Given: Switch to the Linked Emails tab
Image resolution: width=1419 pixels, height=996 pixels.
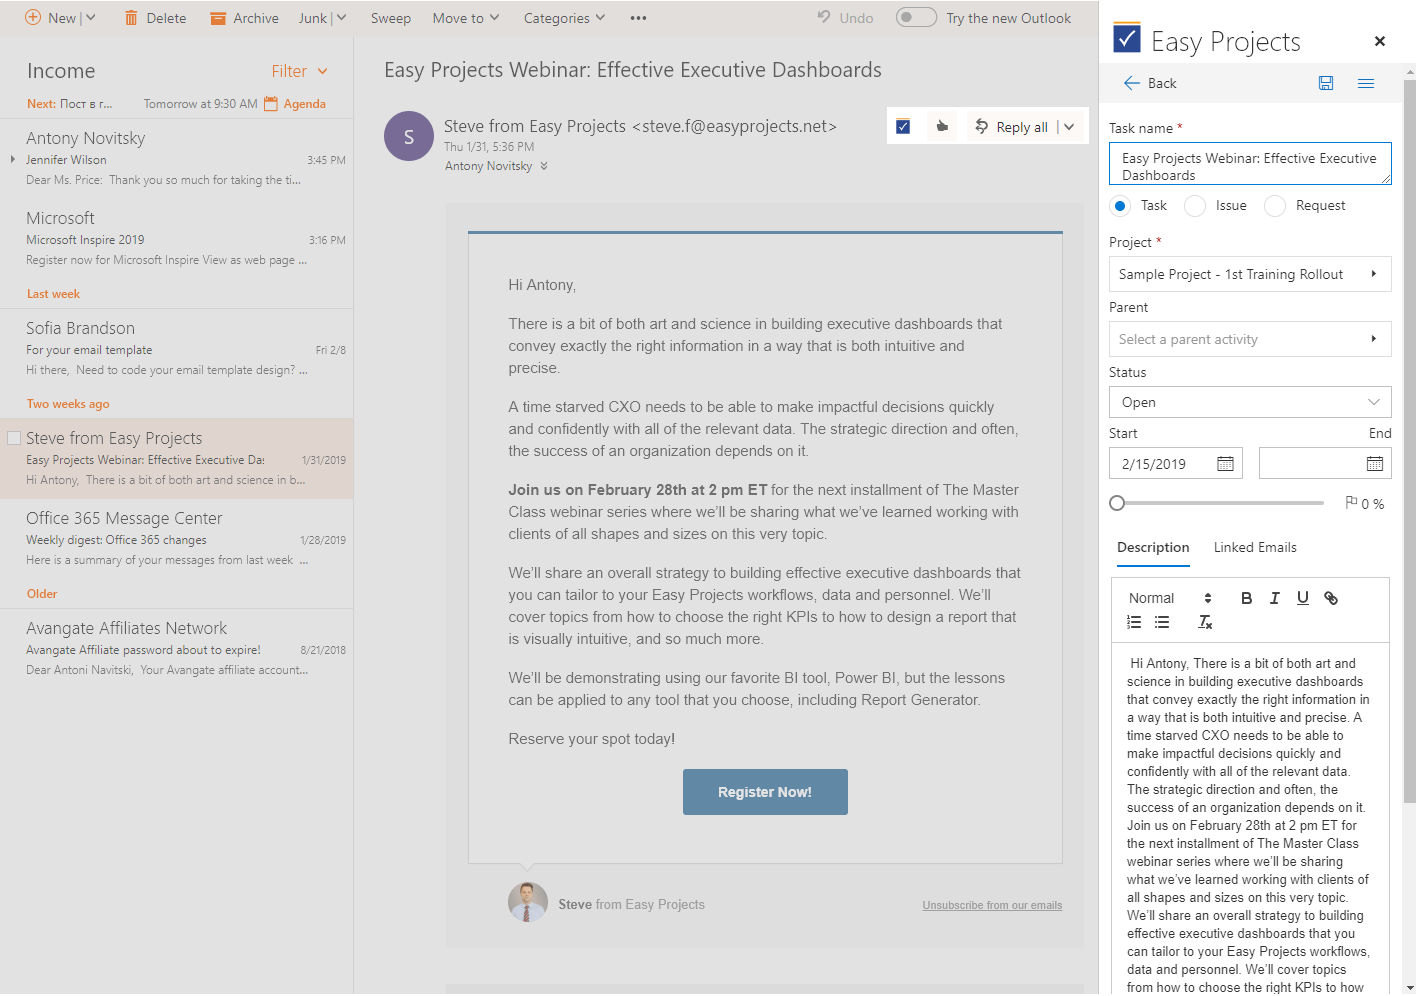Looking at the screenshot, I should coord(1255,547).
